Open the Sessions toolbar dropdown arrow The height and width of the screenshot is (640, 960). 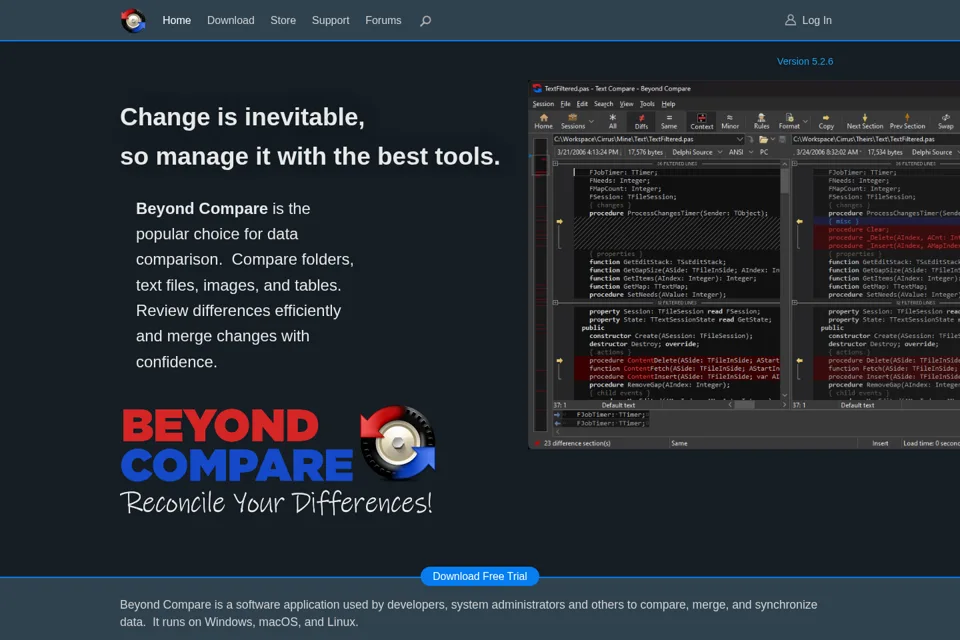(x=591, y=121)
